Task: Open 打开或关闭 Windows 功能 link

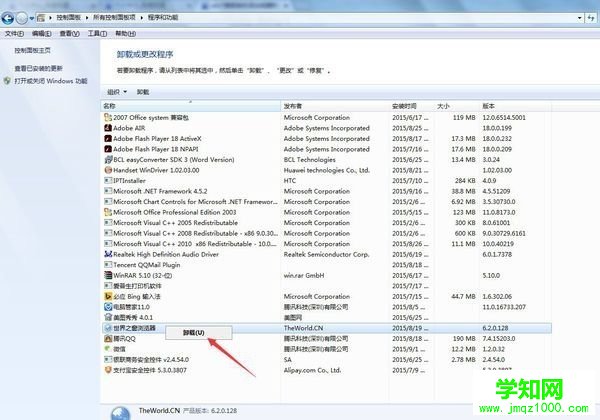Action: (51, 81)
